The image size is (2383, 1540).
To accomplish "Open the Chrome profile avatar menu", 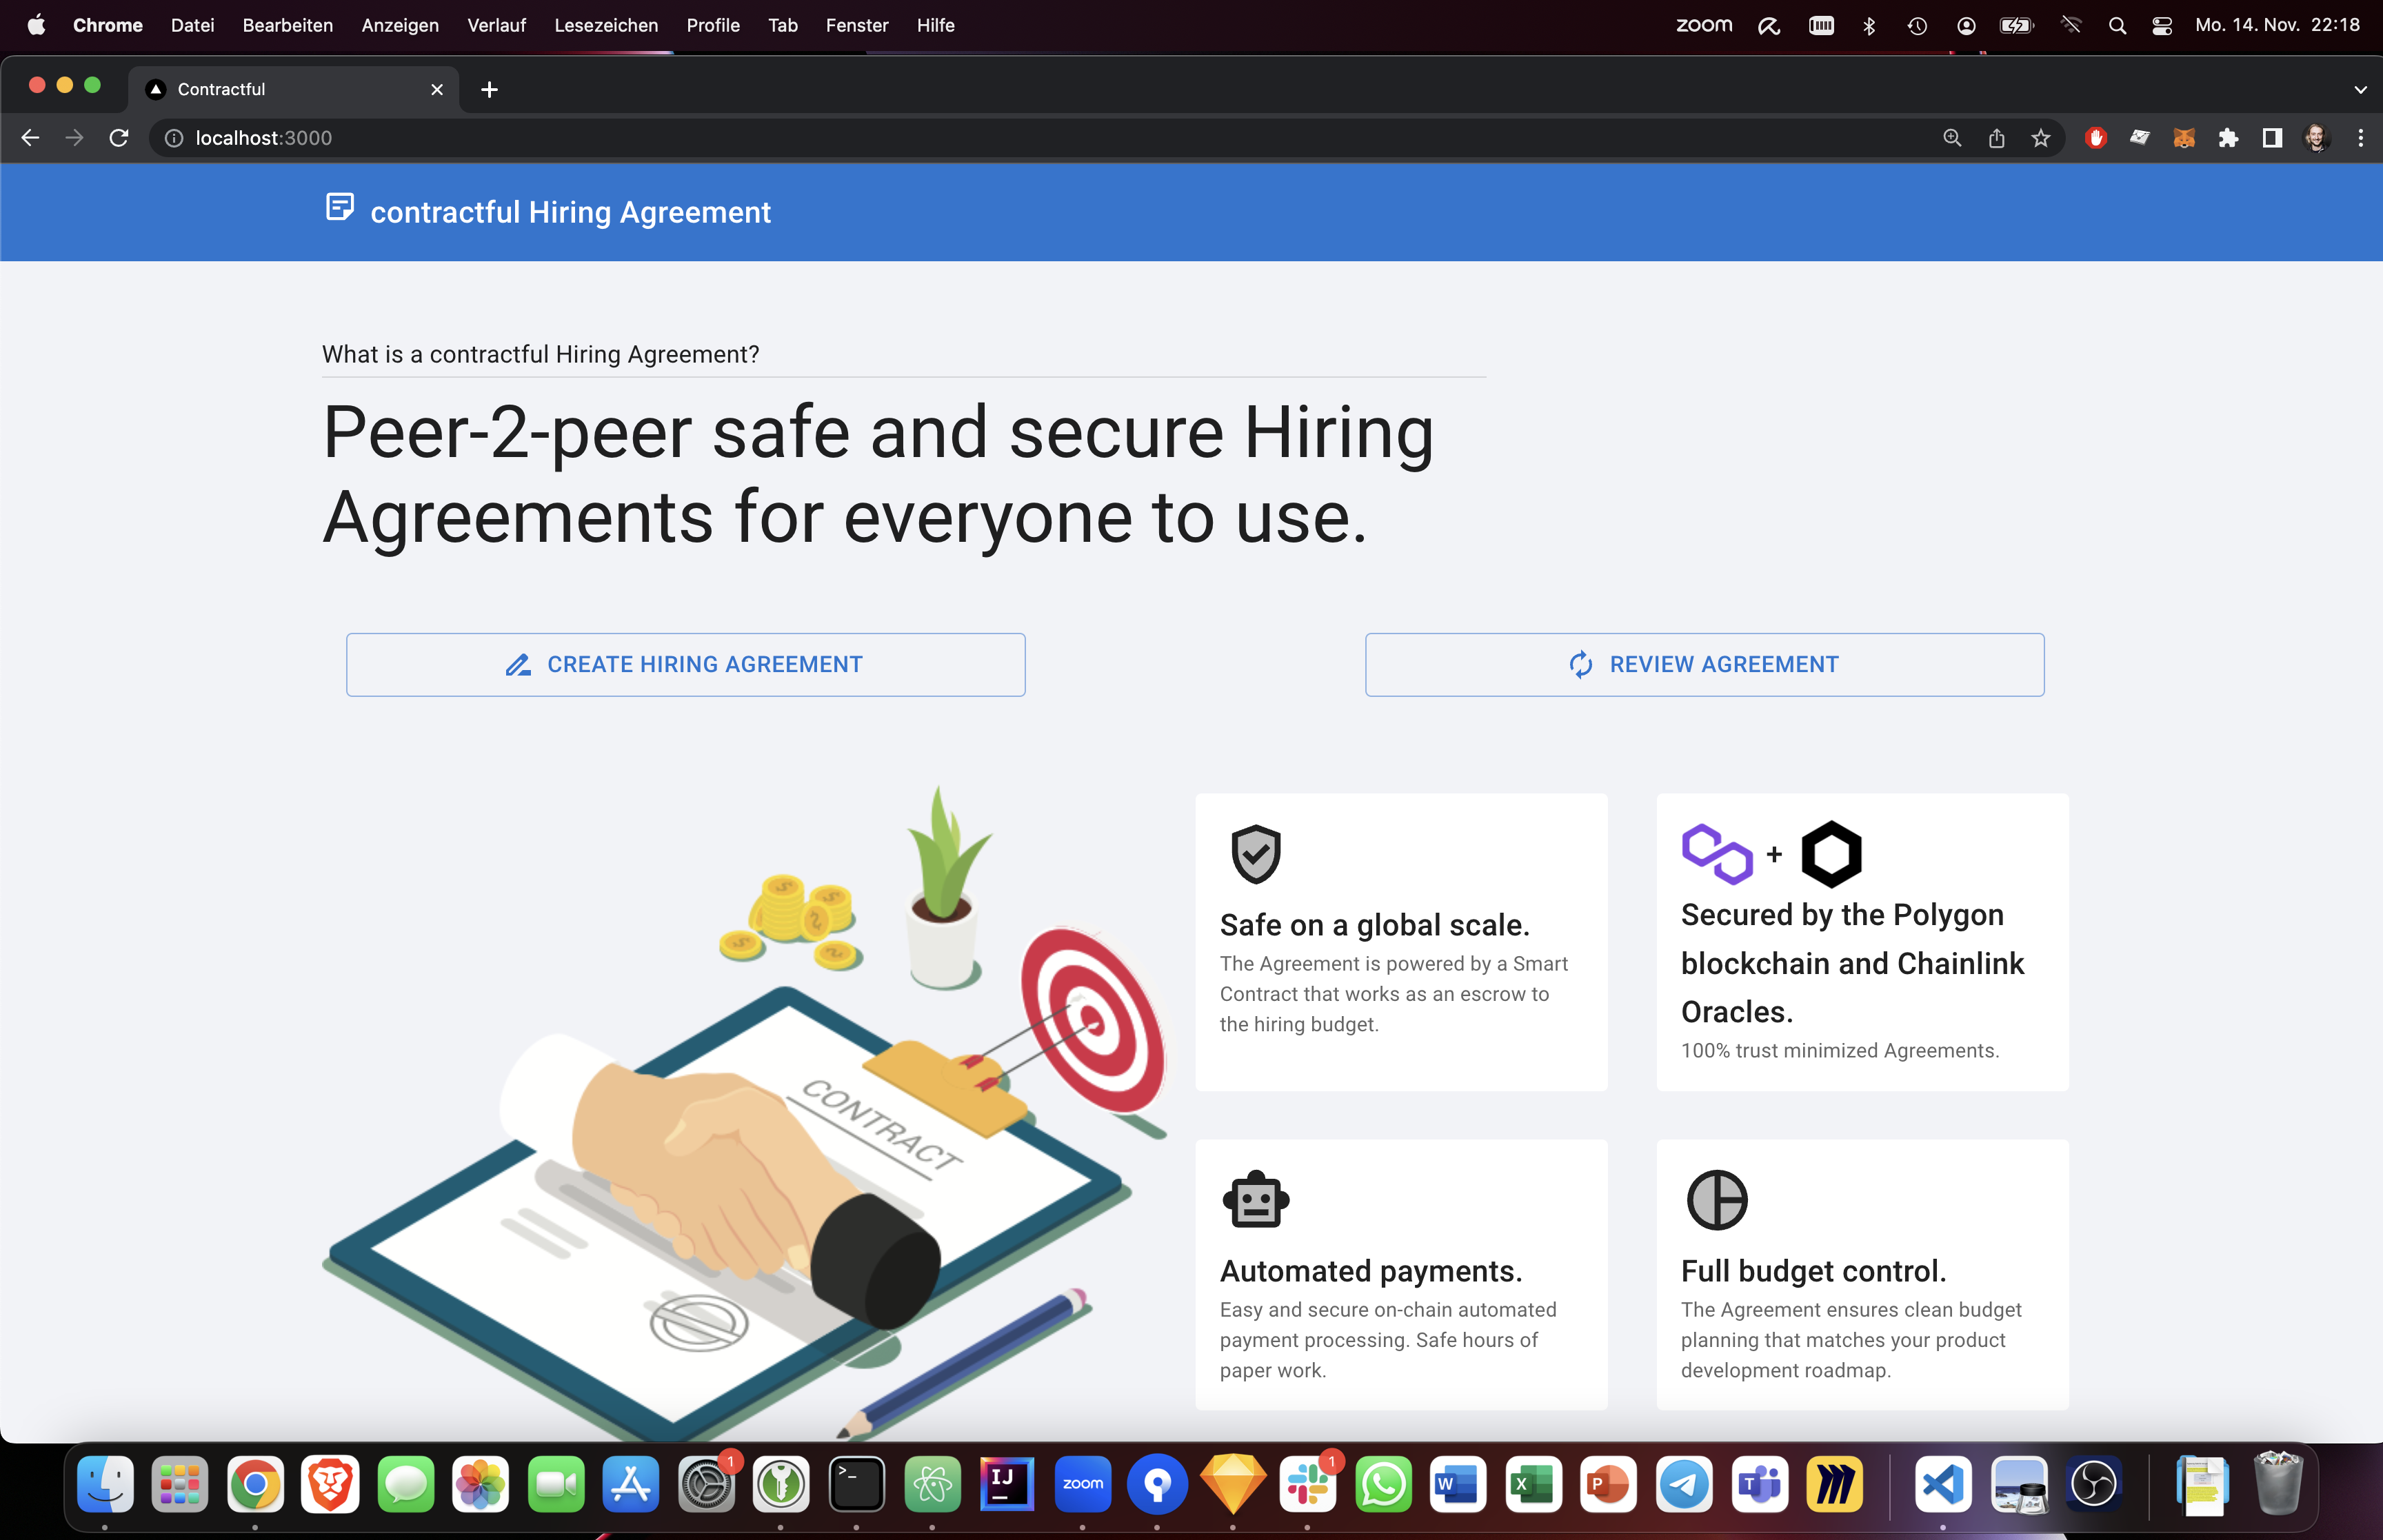I will (x=2316, y=138).
